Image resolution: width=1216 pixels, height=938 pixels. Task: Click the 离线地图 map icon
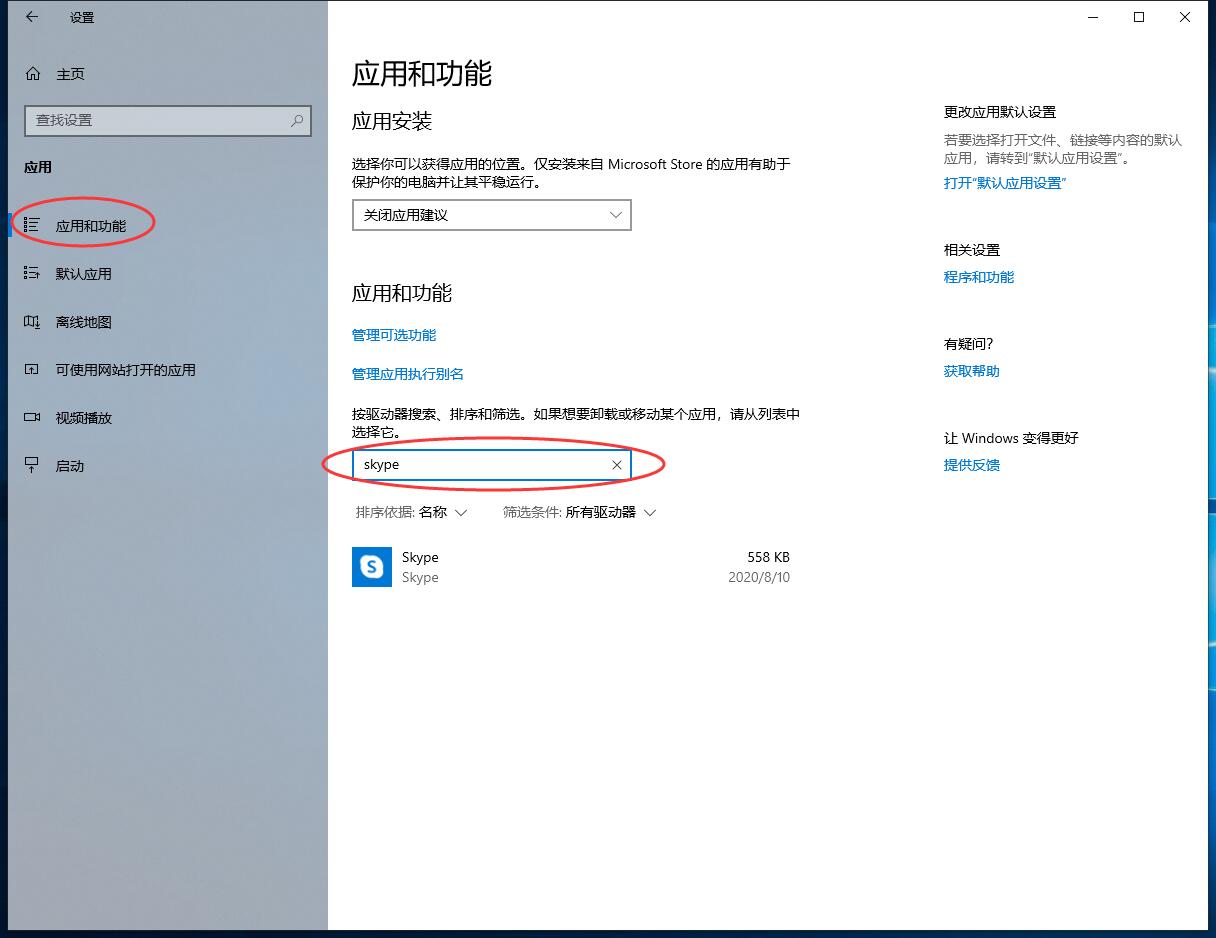(x=32, y=322)
